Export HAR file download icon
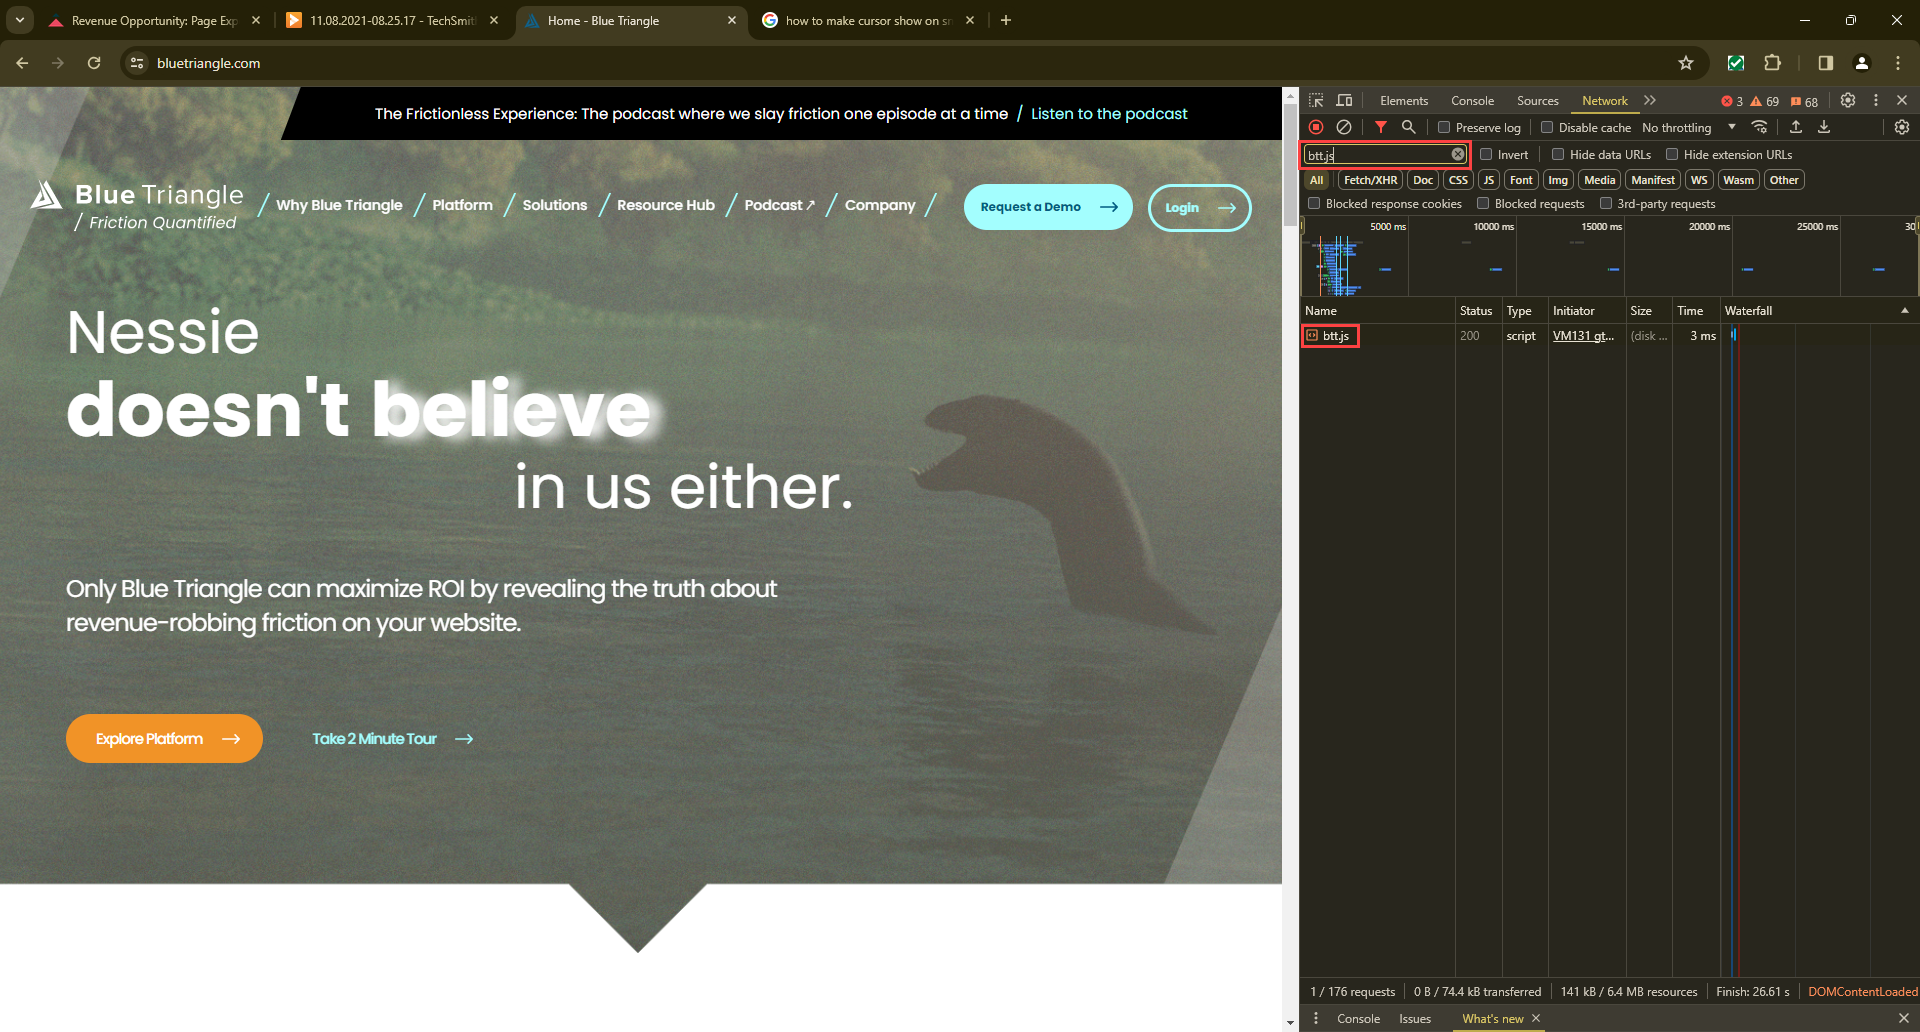1920x1032 pixels. click(1824, 127)
